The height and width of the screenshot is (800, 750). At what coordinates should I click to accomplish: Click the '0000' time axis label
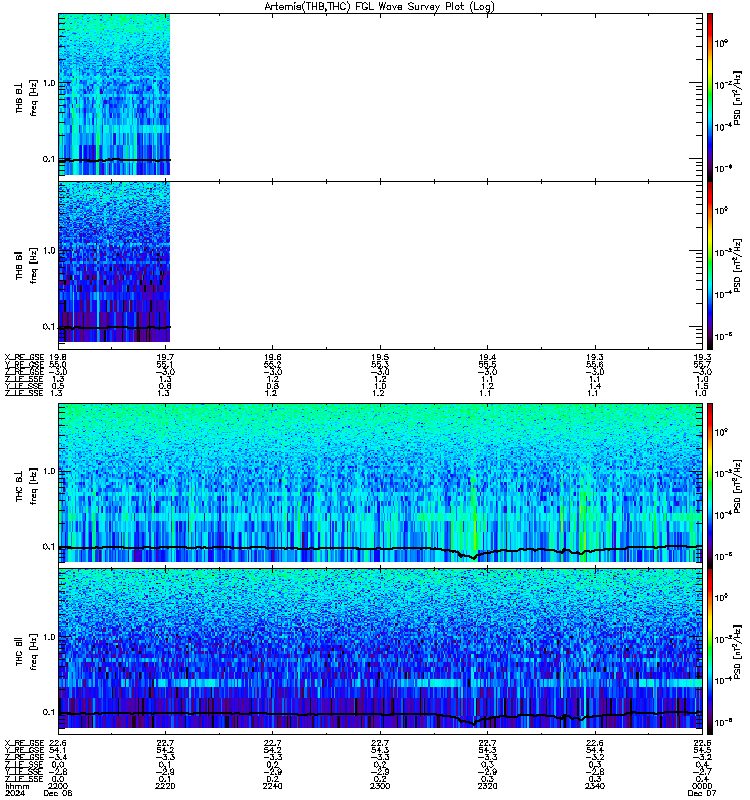702,786
